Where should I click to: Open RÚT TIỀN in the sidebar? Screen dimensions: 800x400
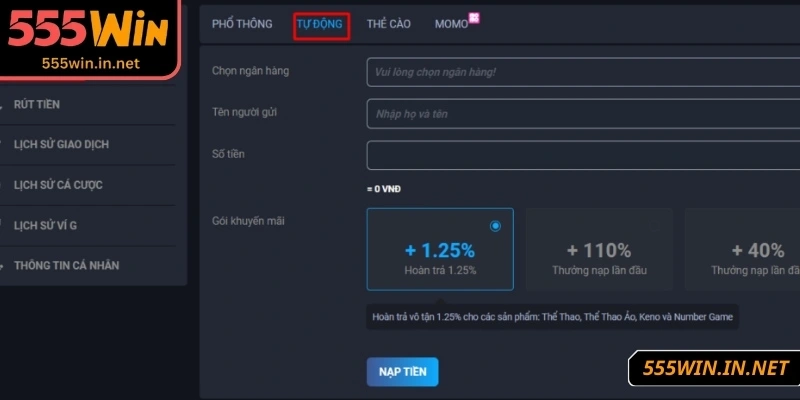38,104
